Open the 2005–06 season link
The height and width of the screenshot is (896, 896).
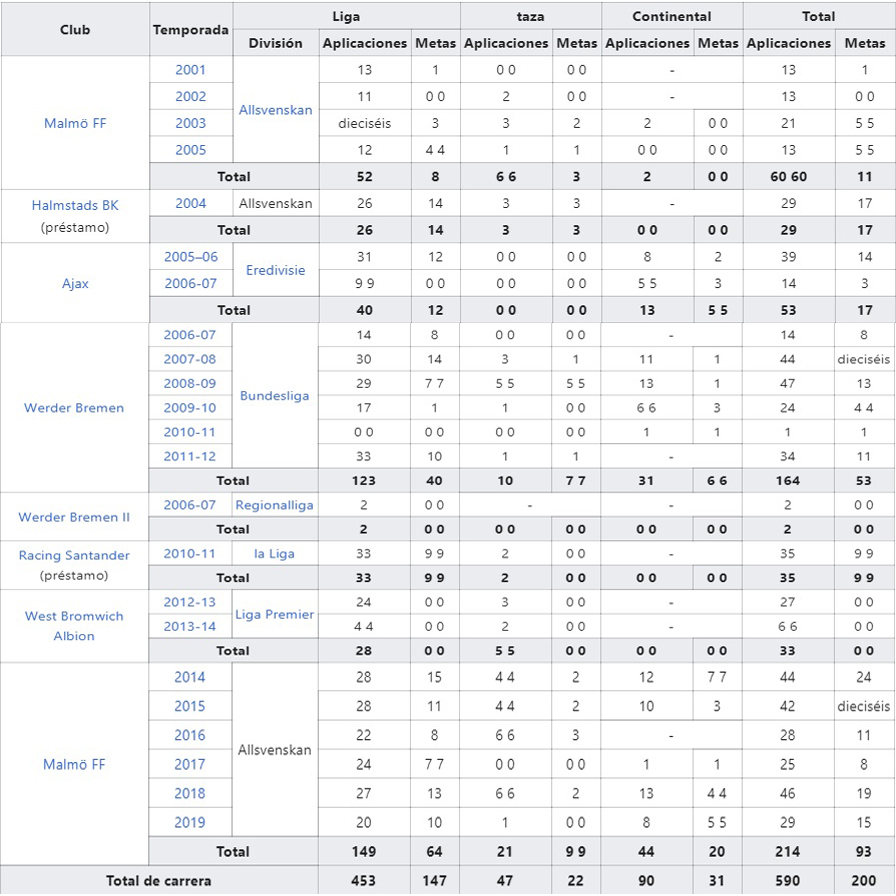tap(190, 256)
